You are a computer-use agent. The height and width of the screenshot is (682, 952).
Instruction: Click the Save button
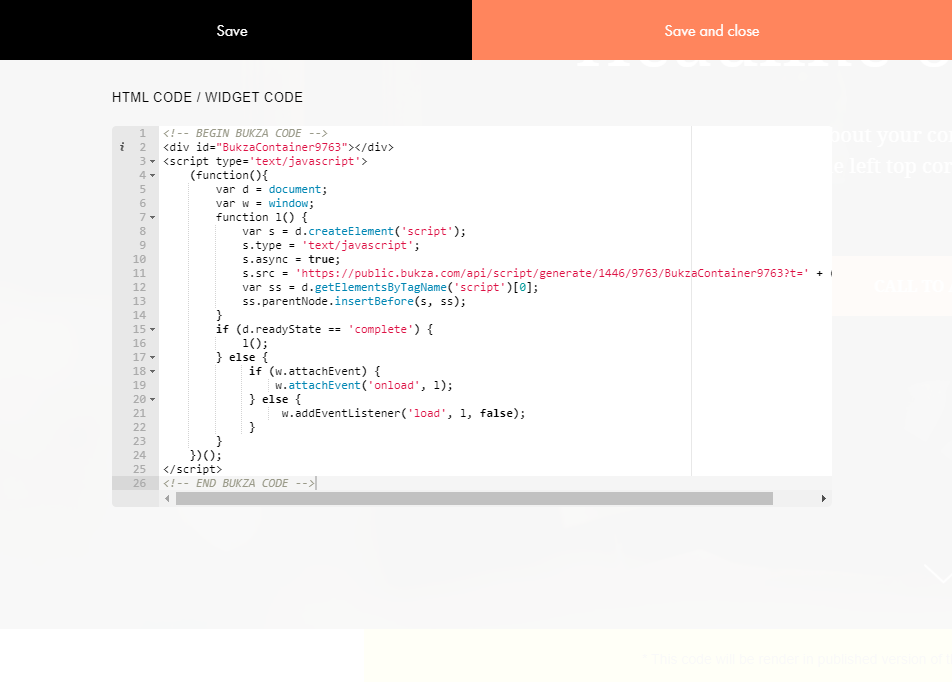pyautogui.click(x=232, y=31)
